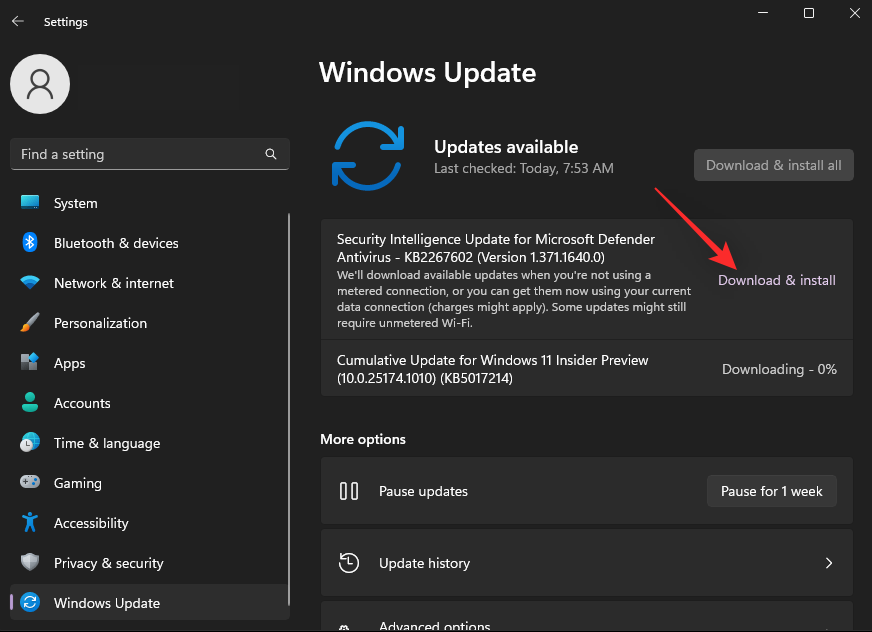The image size is (872, 632).
Task: Click the user account avatar
Action: pyautogui.click(x=40, y=84)
